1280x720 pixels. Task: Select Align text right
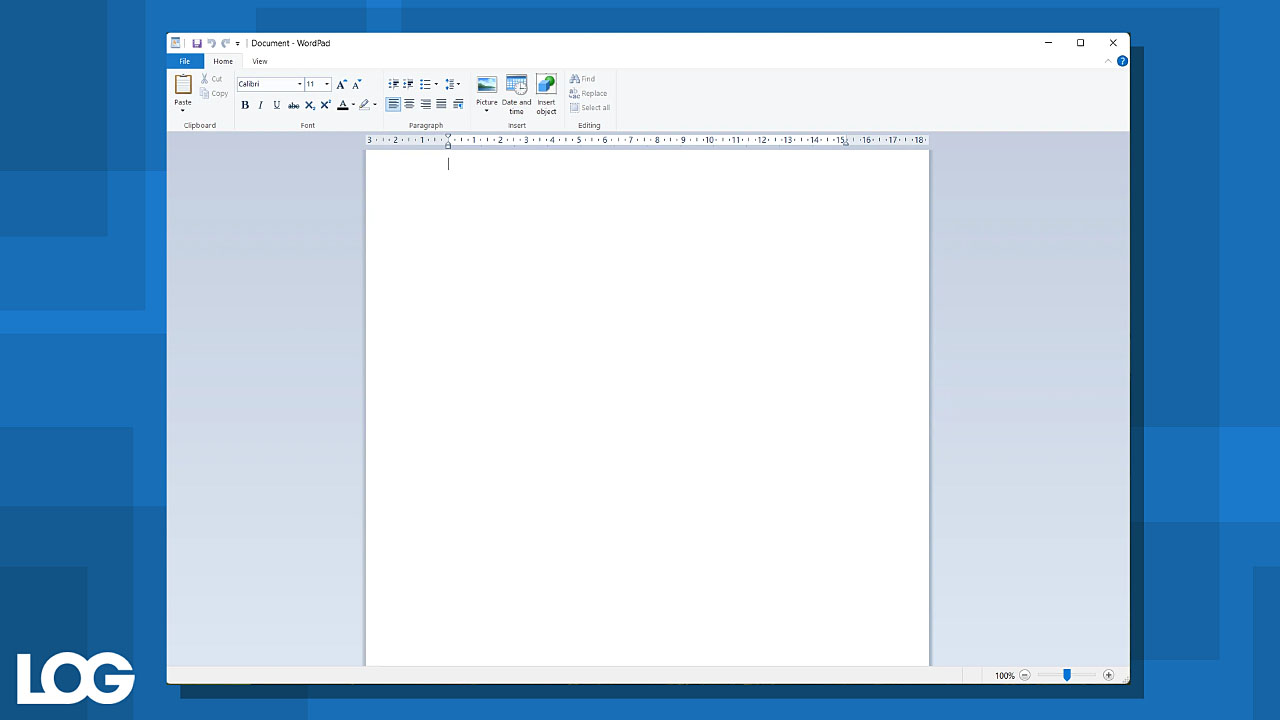[425, 104]
